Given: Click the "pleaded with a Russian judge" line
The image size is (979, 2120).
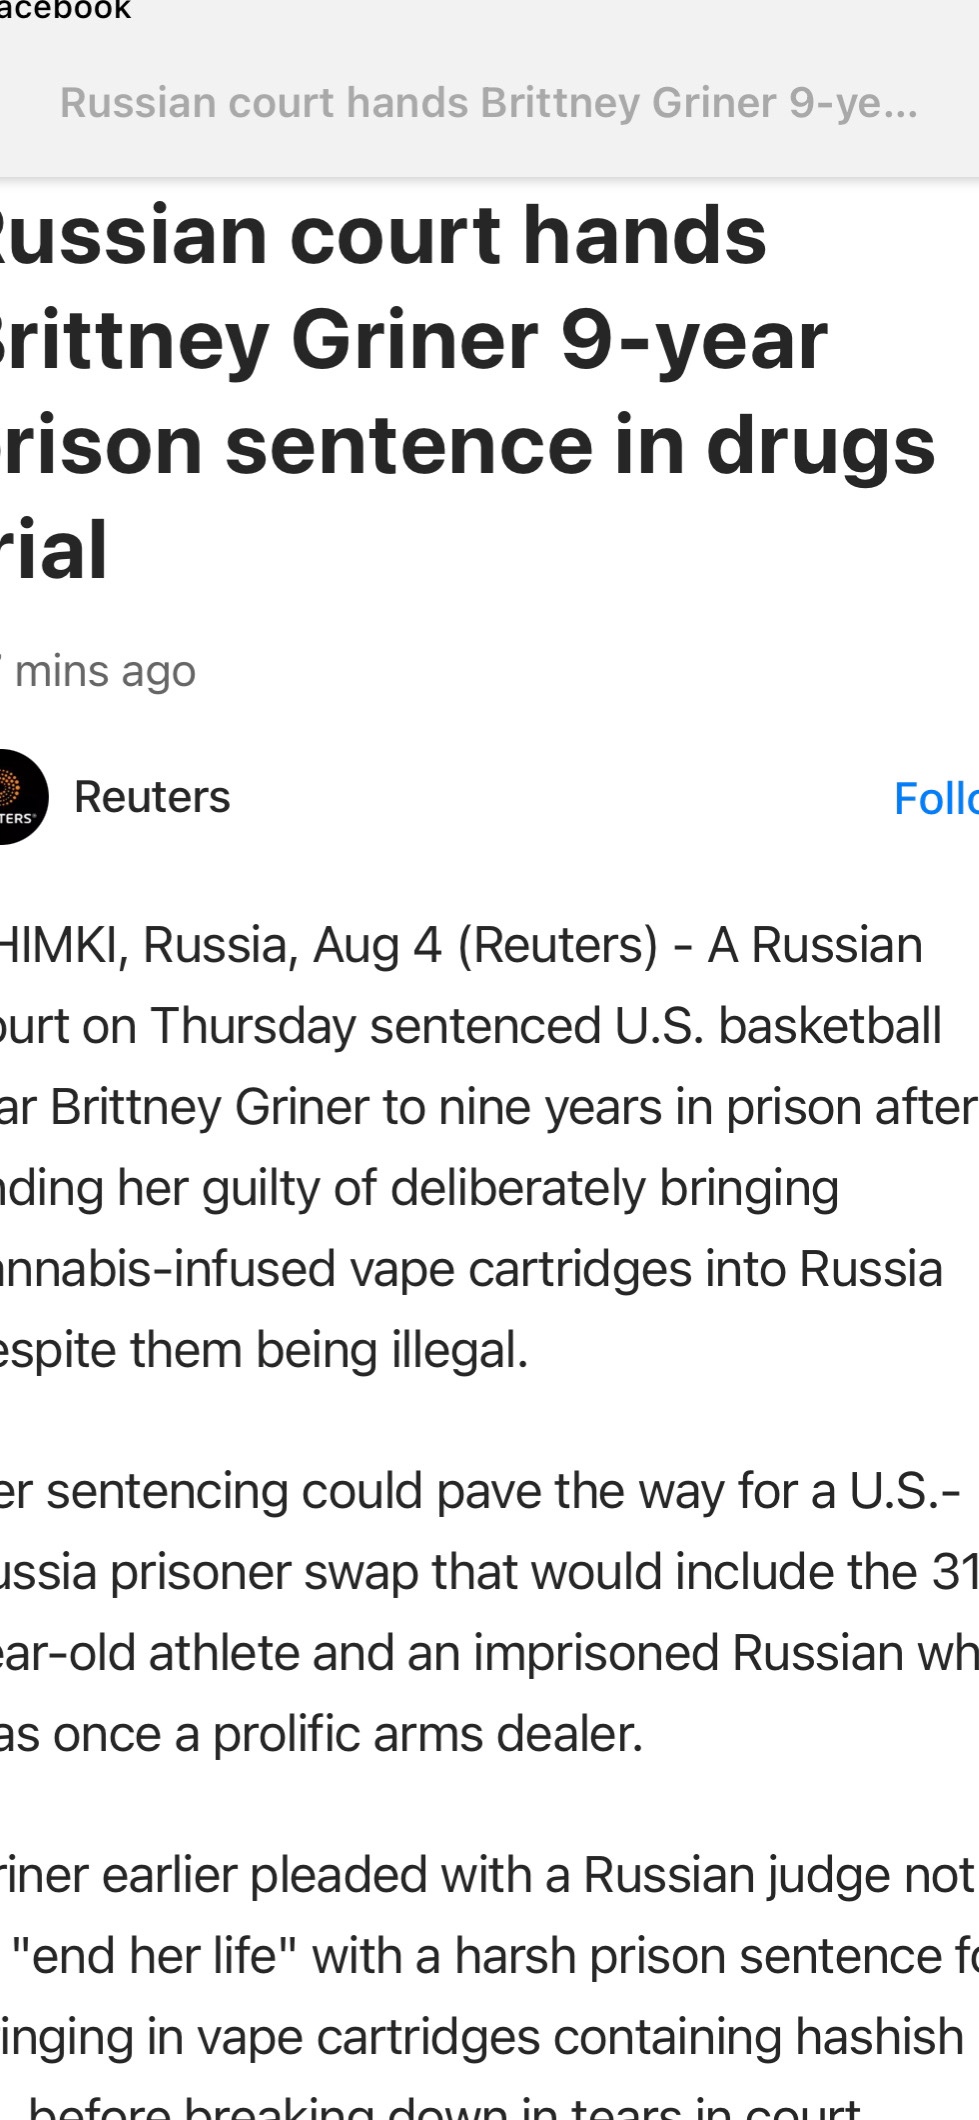Looking at the screenshot, I should (x=489, y=1875).
